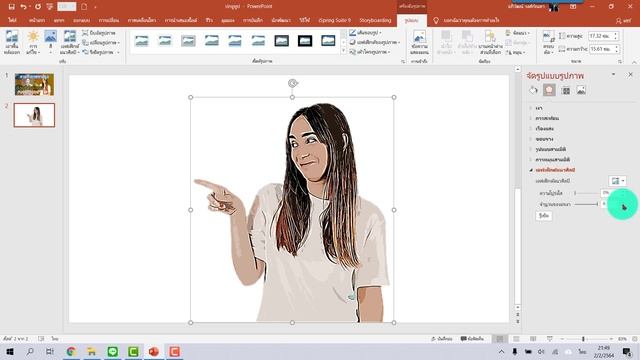Open the Design ribbon tab
640x360 pixels.
(81, 20)
